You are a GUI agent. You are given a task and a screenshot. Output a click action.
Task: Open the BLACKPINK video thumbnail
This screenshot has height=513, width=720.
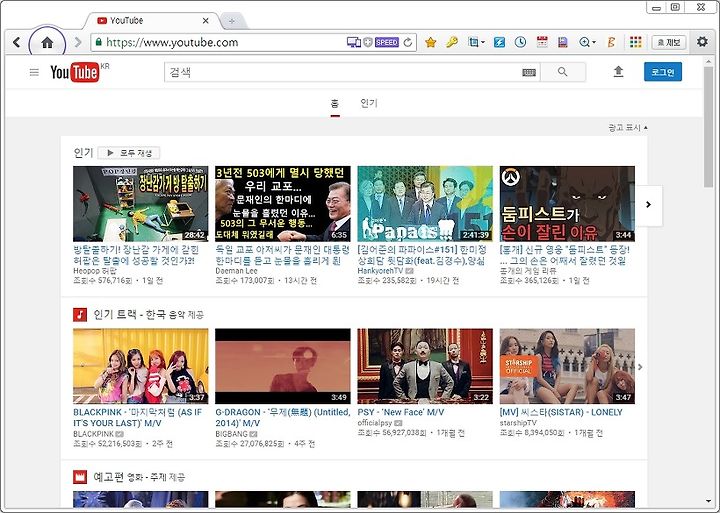coord(141,366)
